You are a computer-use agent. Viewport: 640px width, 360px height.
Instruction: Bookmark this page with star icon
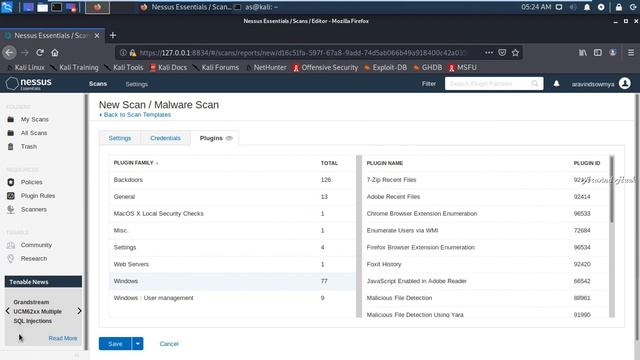pyautogui.click(x=516, y=52)
